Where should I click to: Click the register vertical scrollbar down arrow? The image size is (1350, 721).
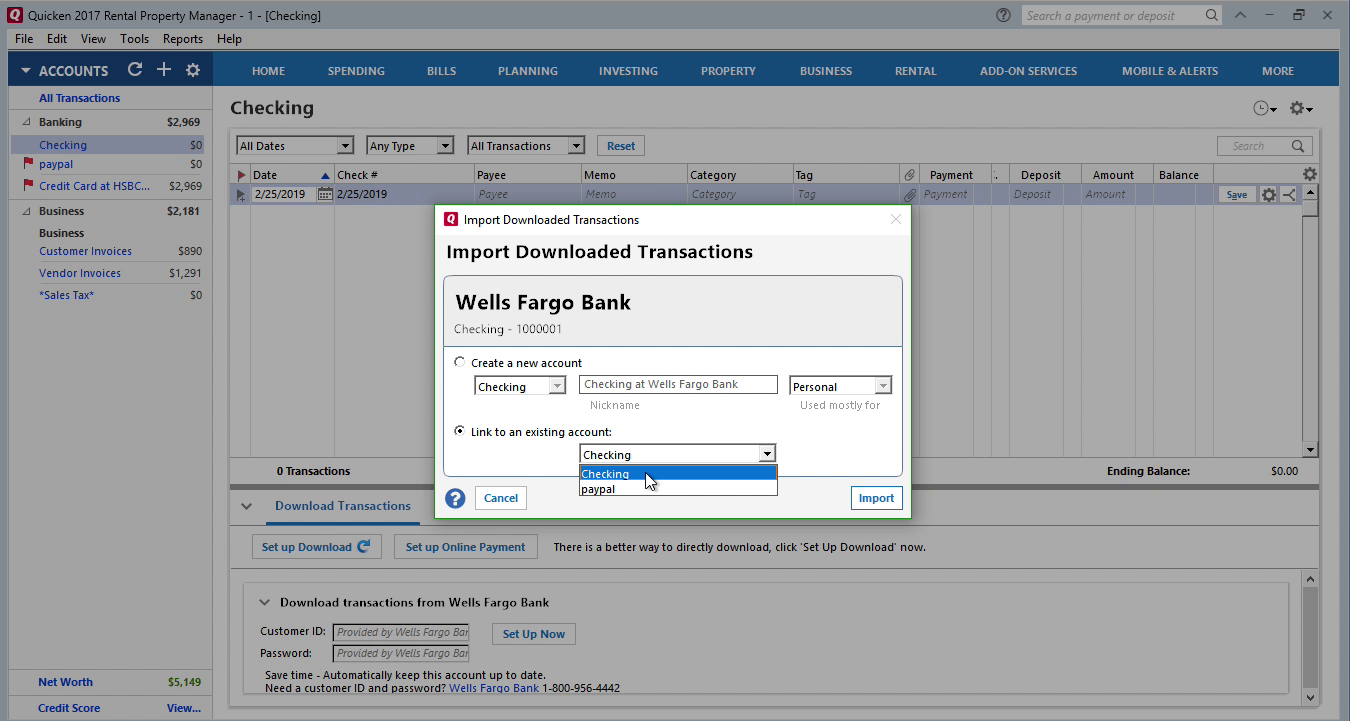[1311, 450]
